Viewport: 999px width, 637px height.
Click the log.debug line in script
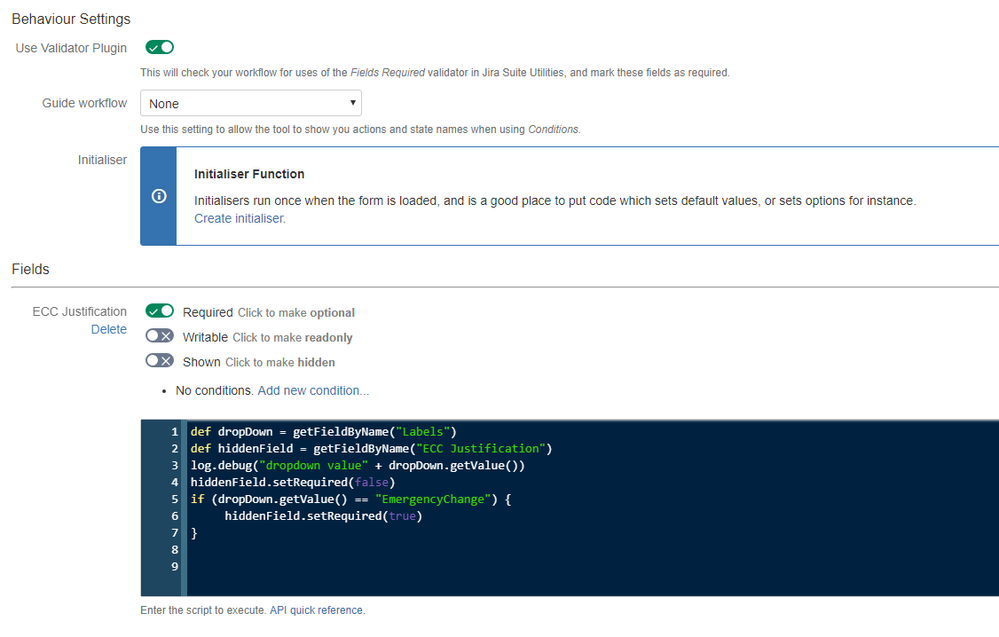(357, 466)
